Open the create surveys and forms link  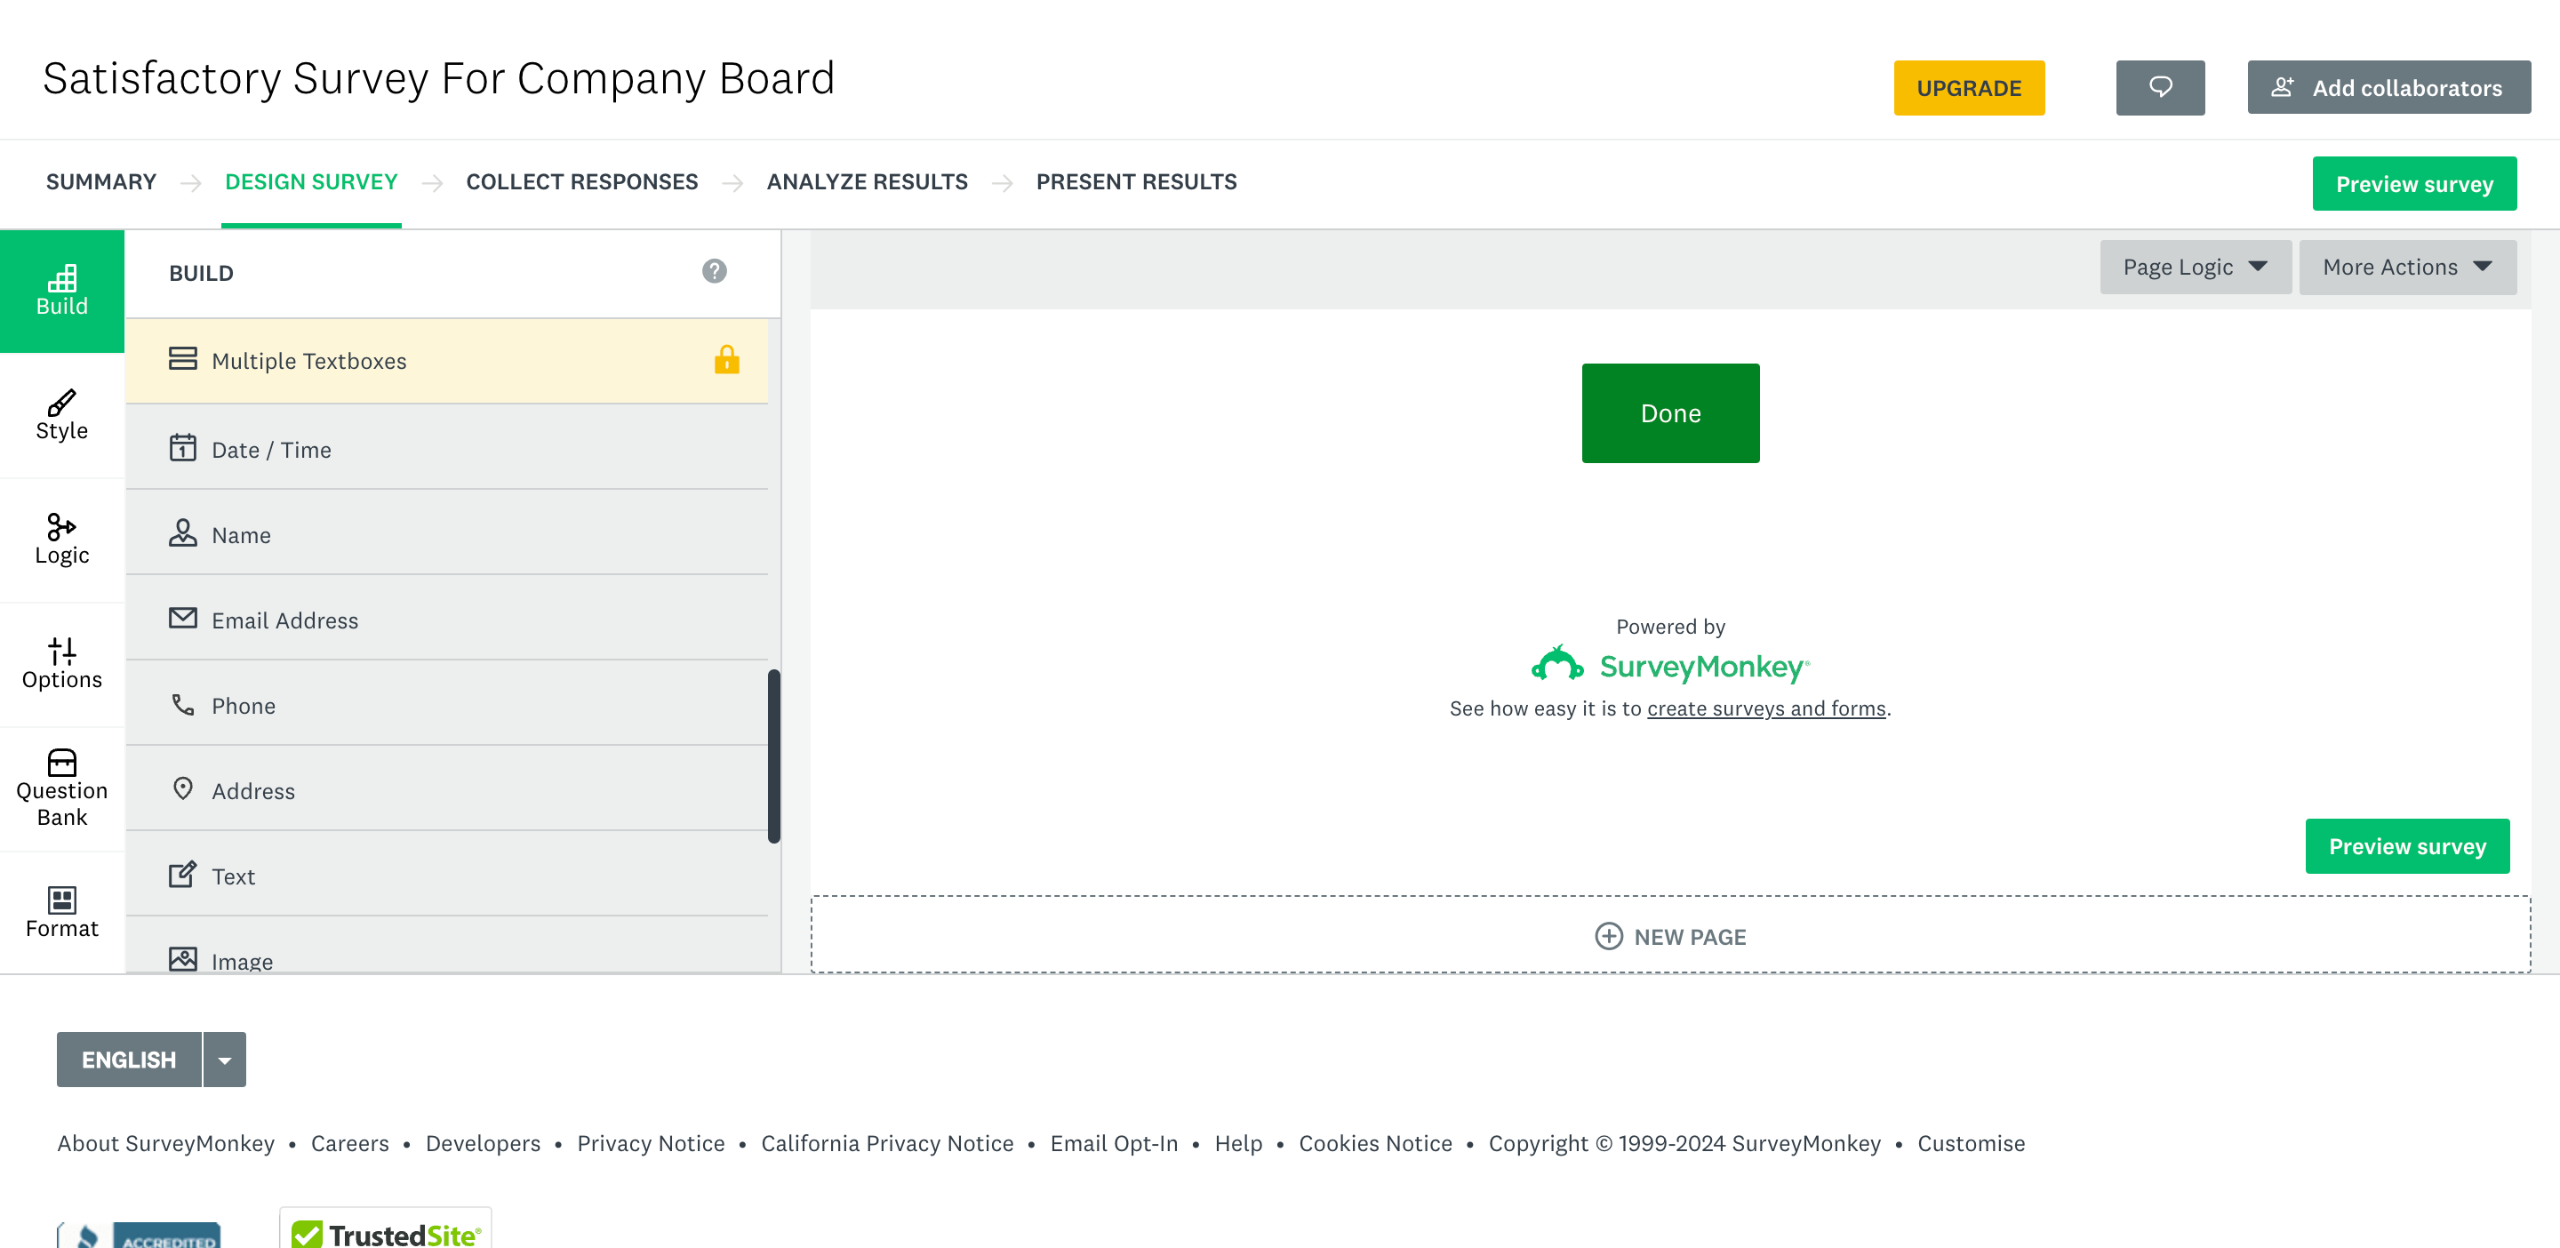[1766, 709]
